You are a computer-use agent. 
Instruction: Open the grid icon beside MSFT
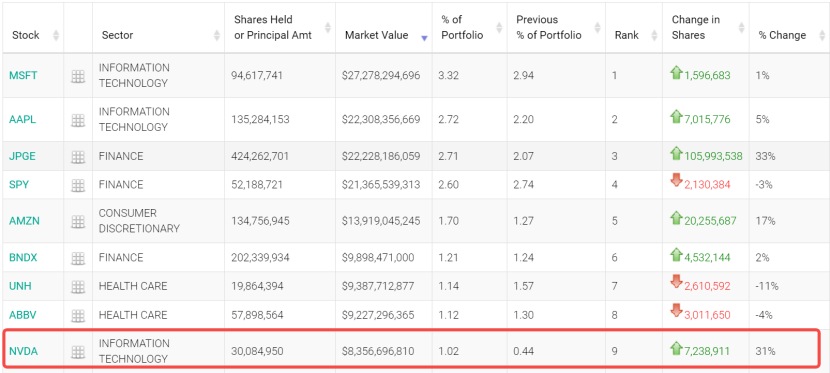tap(78, 76)
